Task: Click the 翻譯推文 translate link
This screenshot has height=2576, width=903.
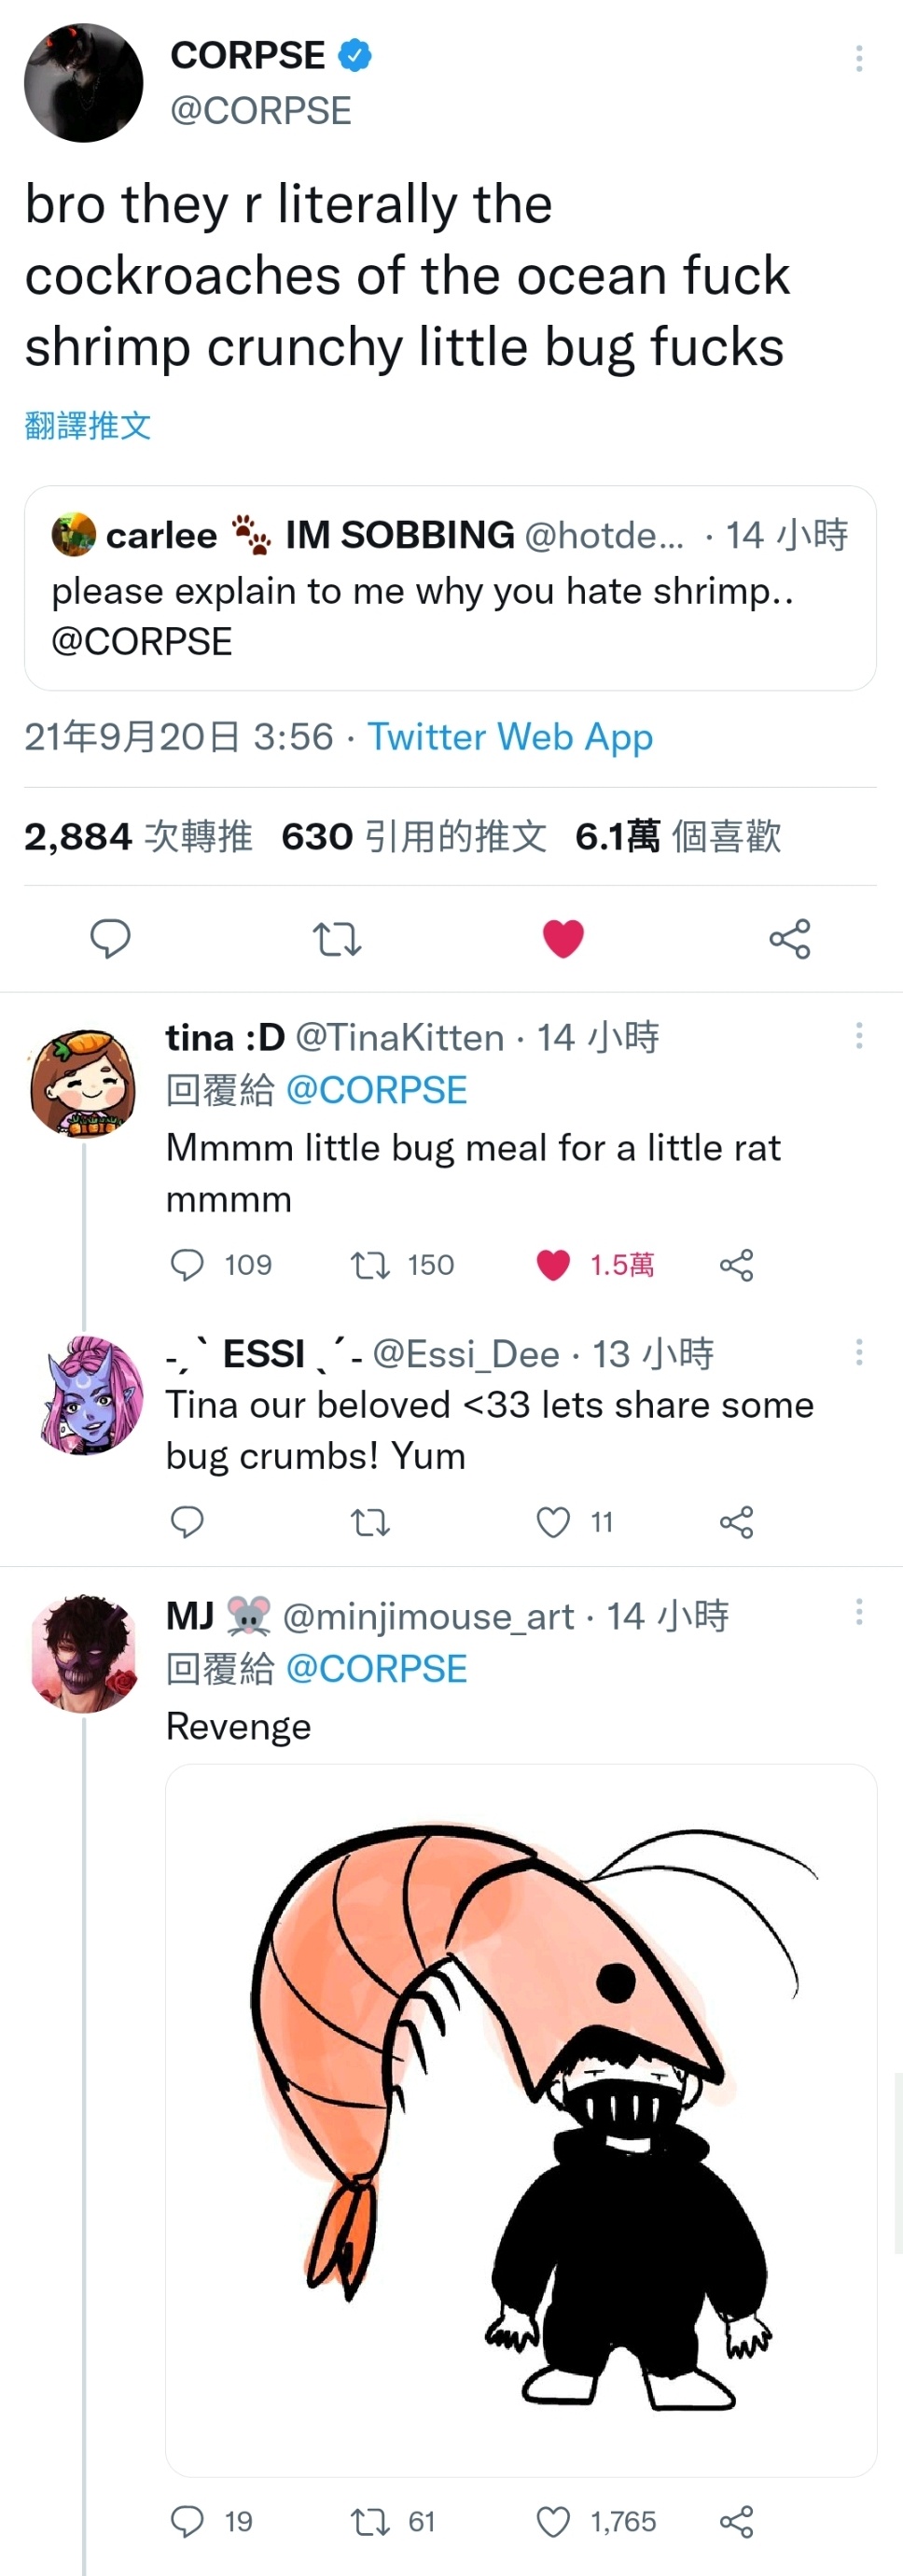Action: (x=88, y=425)
